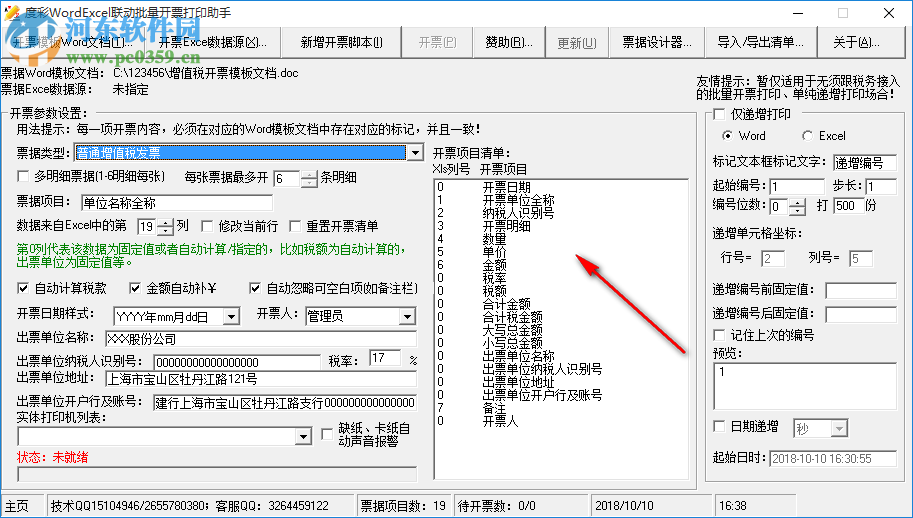Select the Word radio button
Image resolution: width=913 pixels, height=518 pixels.
pos(727,136)
